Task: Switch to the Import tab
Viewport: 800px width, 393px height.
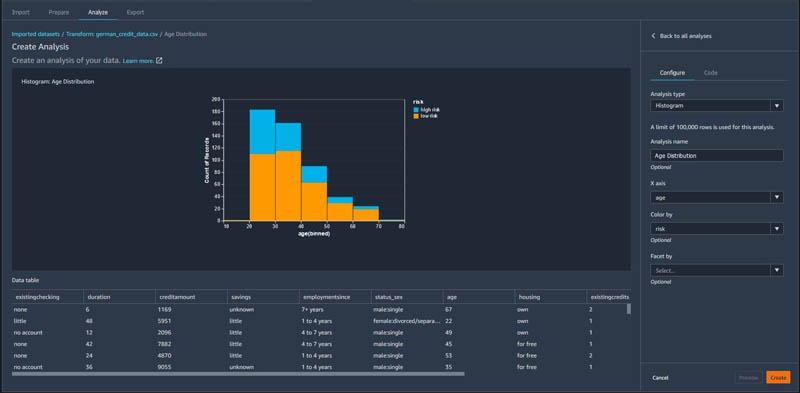Action: coord(21,12)
